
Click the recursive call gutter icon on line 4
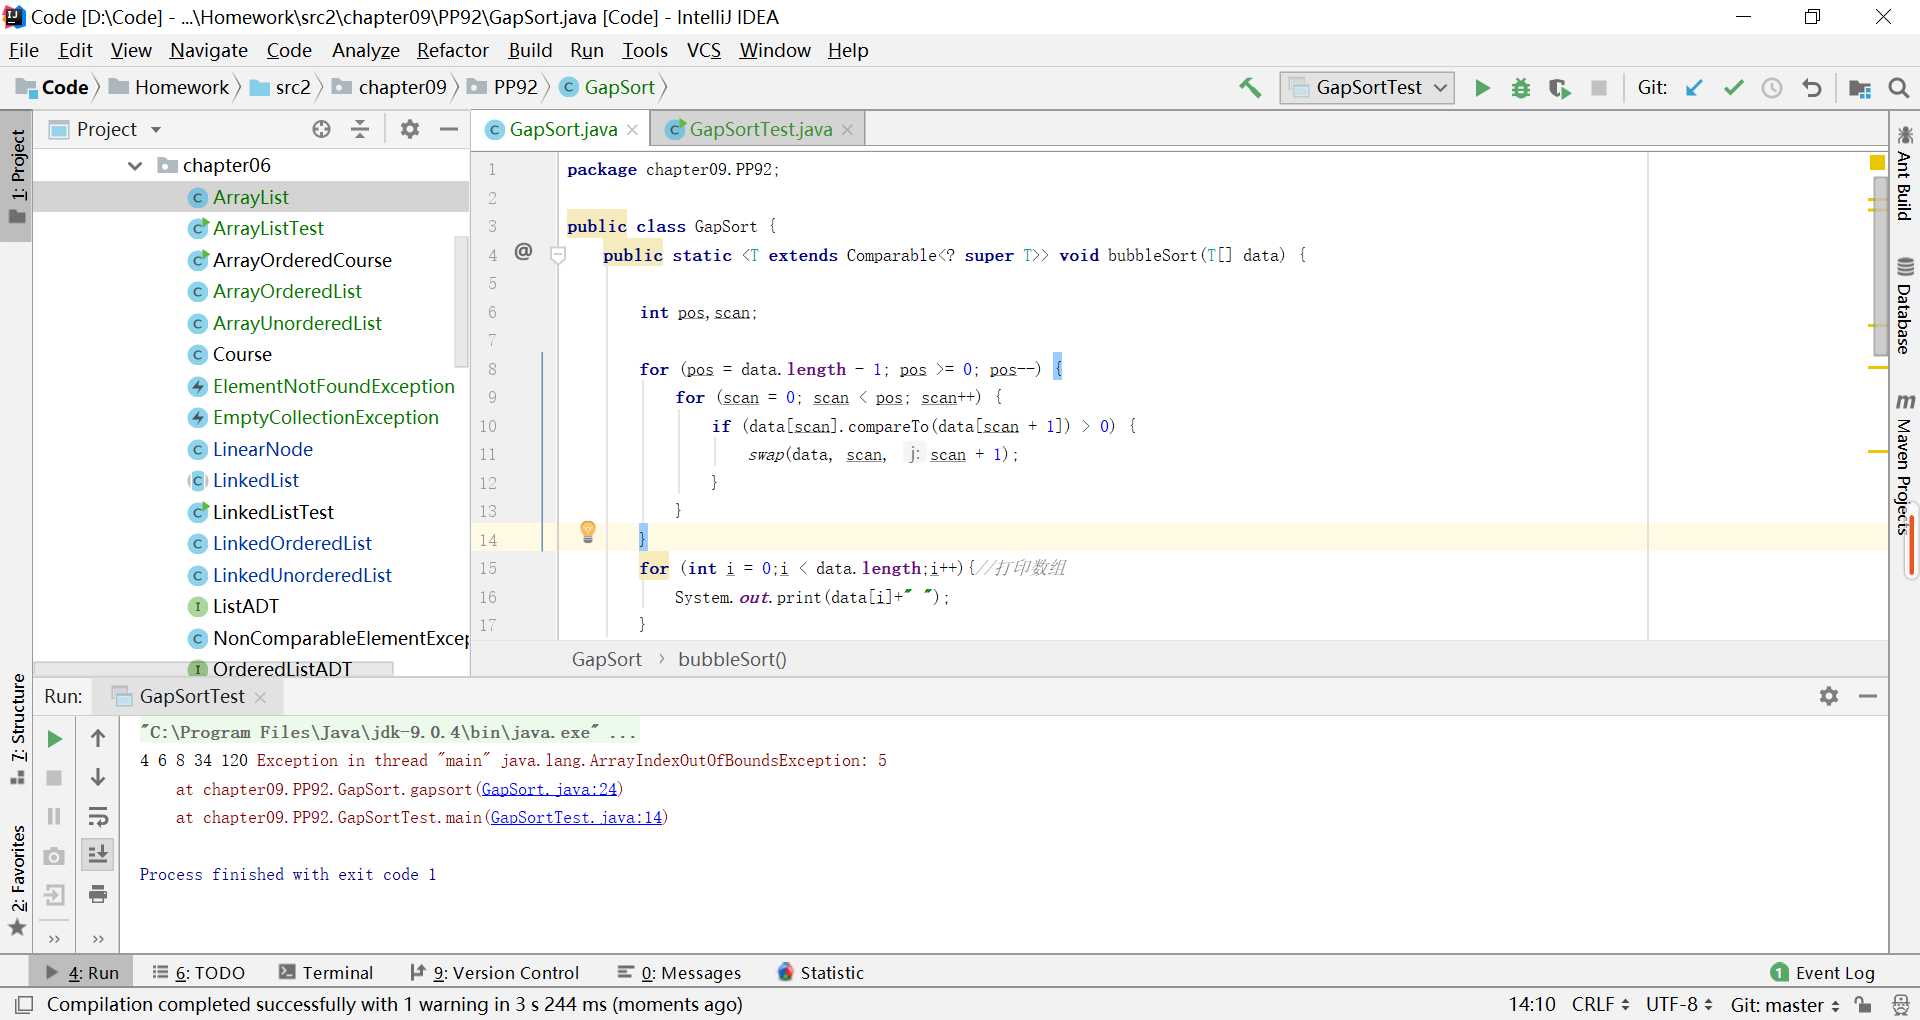pyautogui.click(x=523, y=252)
